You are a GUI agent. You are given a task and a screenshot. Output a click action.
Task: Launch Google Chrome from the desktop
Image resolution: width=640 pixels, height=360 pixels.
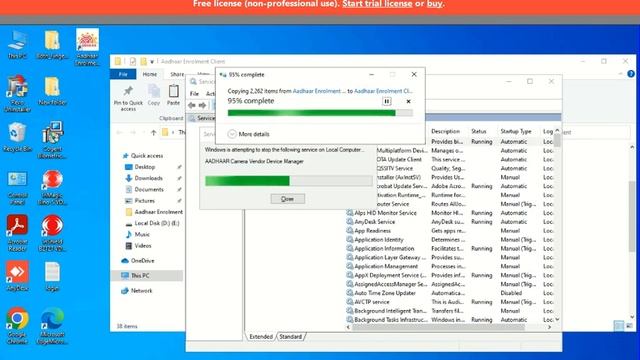pos(17,326)
